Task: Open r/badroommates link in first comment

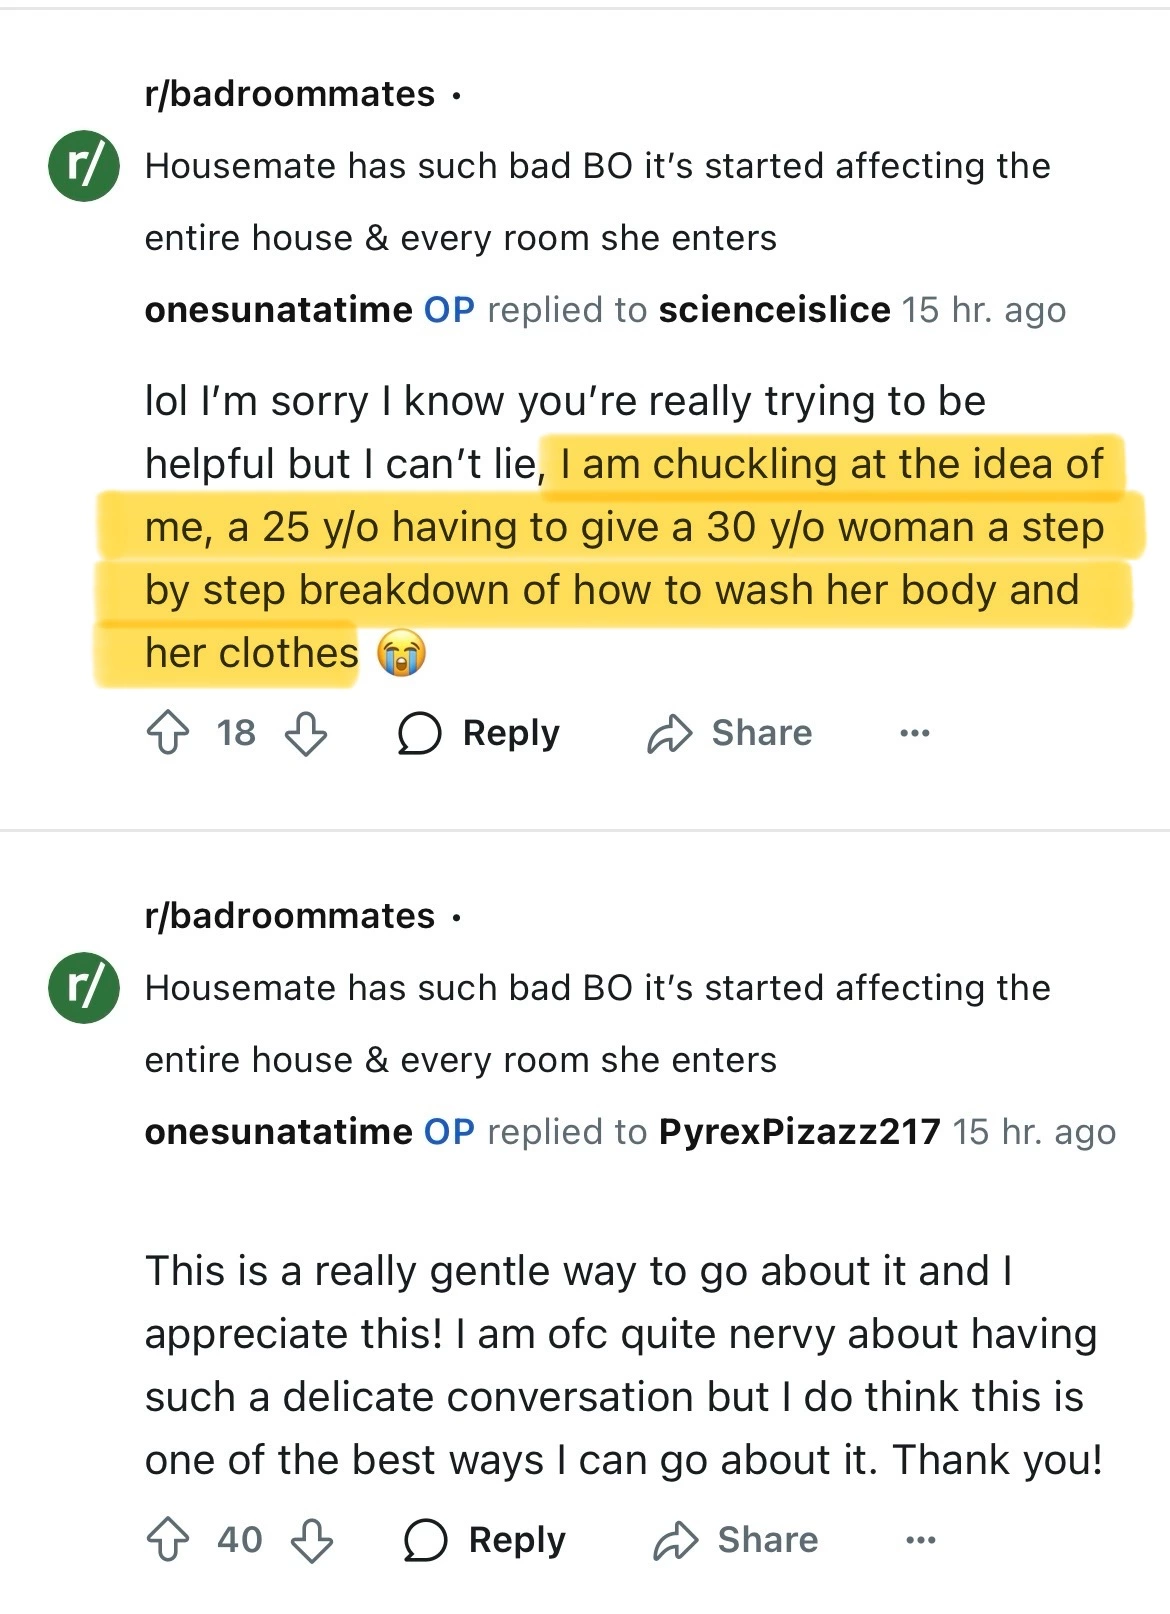Action: click(x=290, y=94)
